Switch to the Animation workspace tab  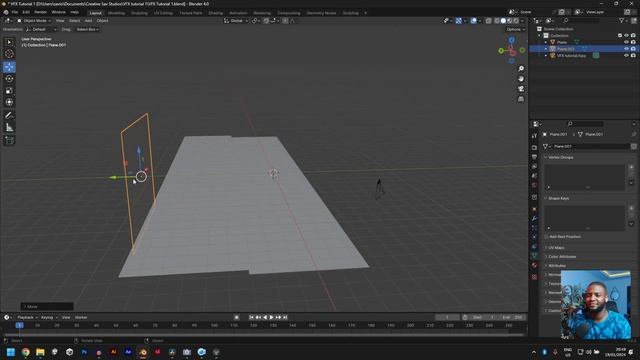(238, 13)
